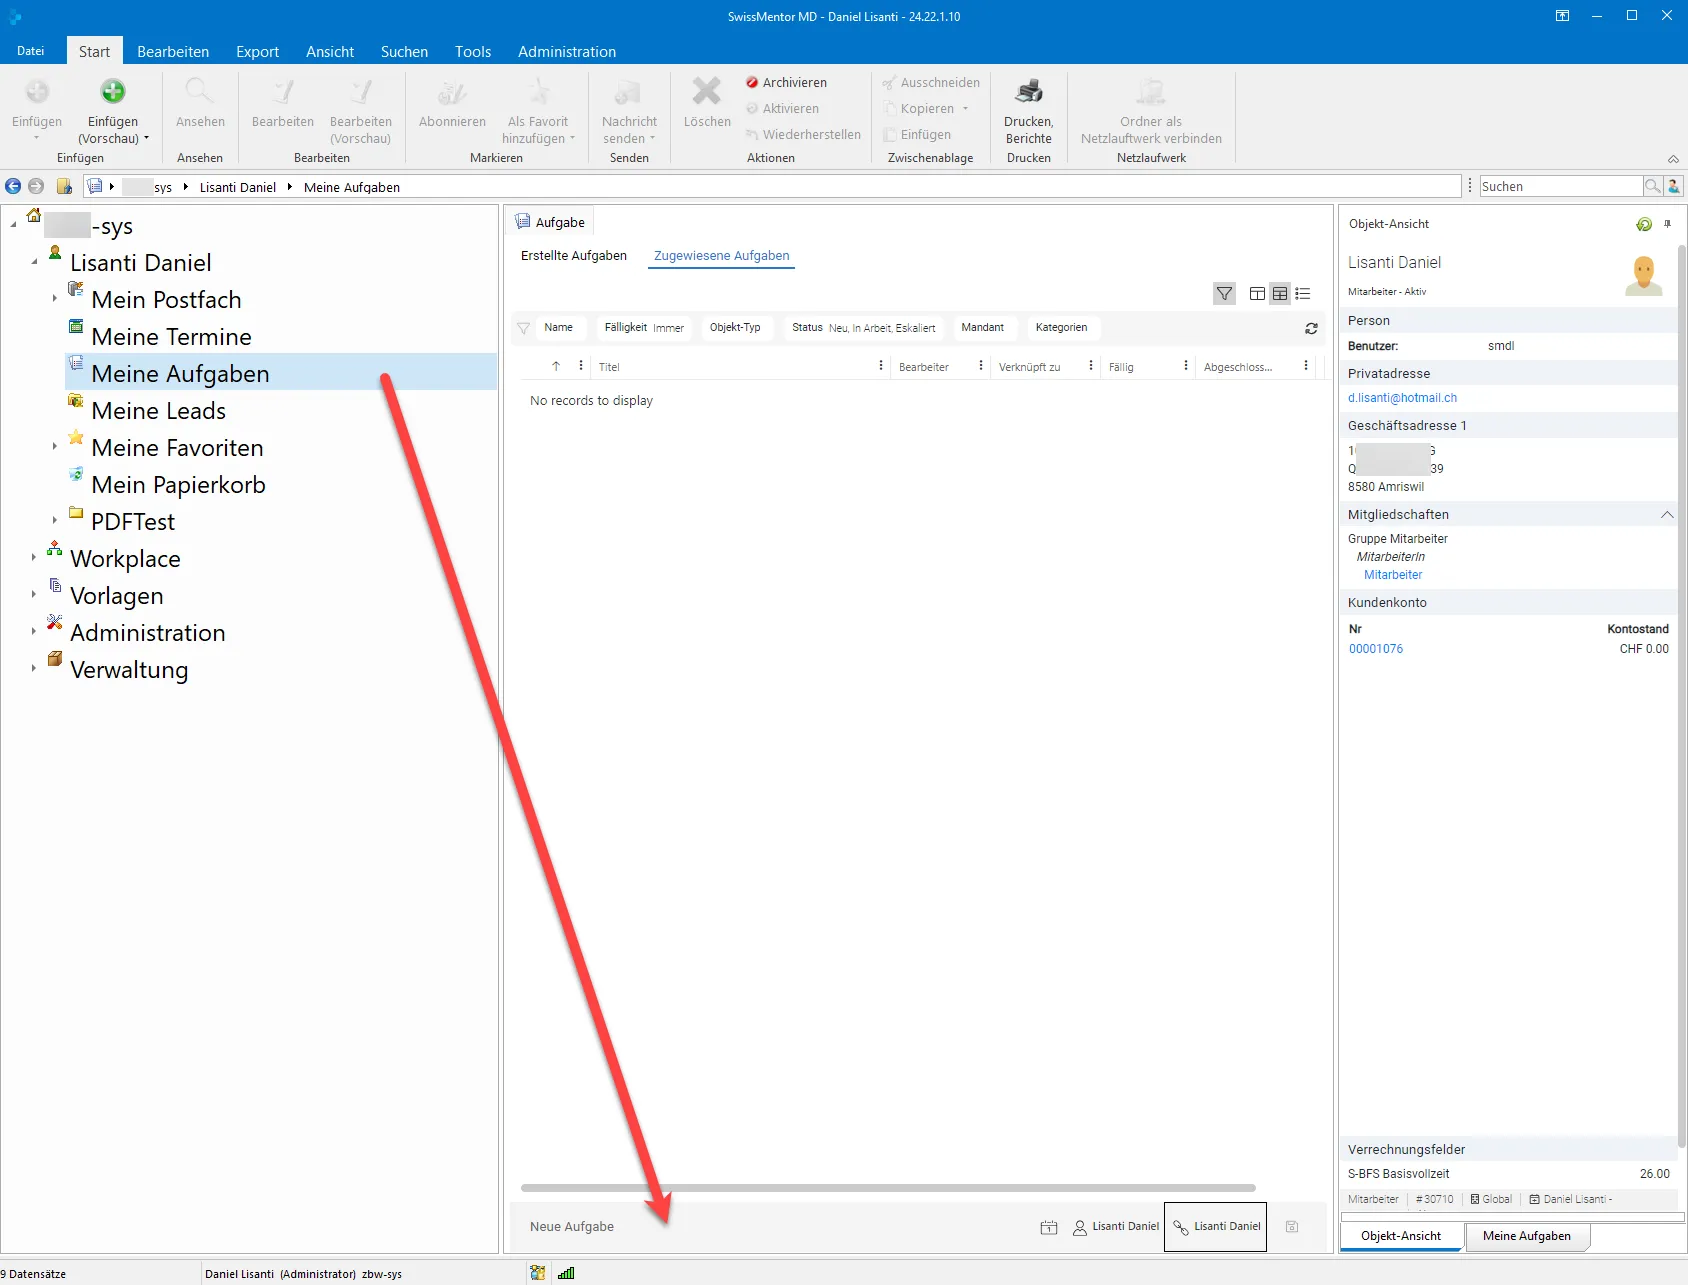Switch to the bottom Meine Aufgaben tab
The image size is (1688, 1285).
(x=1527, y=1236)
